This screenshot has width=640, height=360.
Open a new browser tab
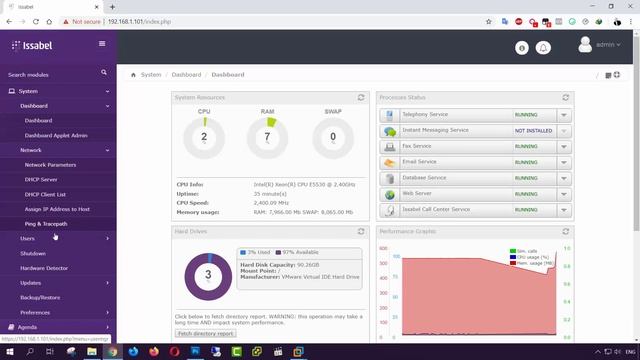click(112, 7)
